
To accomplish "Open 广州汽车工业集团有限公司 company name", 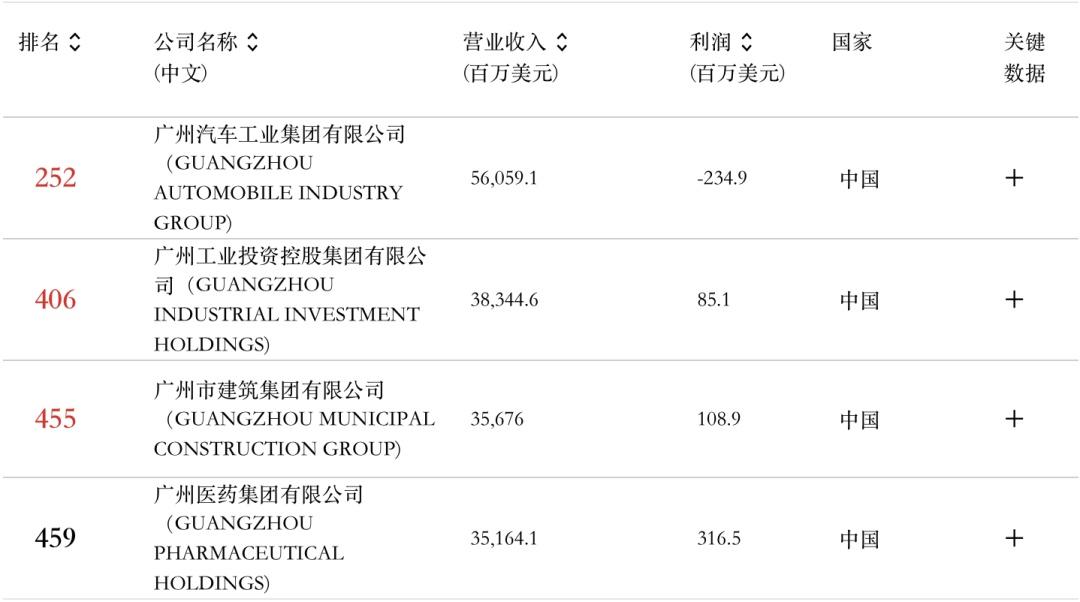I will tap(280, 135).
